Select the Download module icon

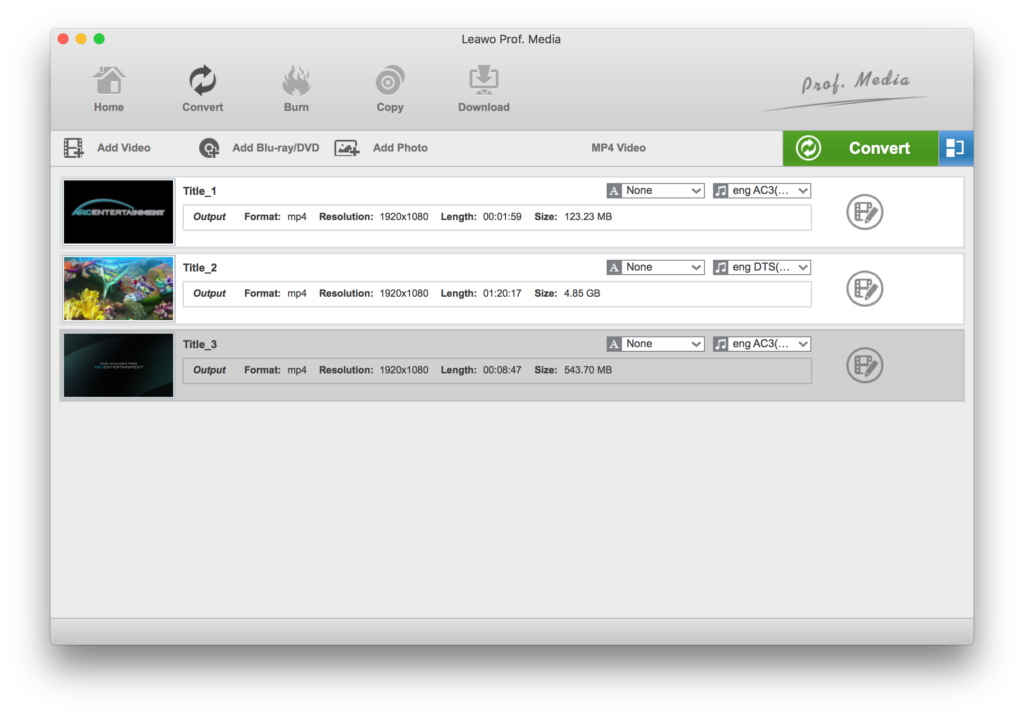483,87
